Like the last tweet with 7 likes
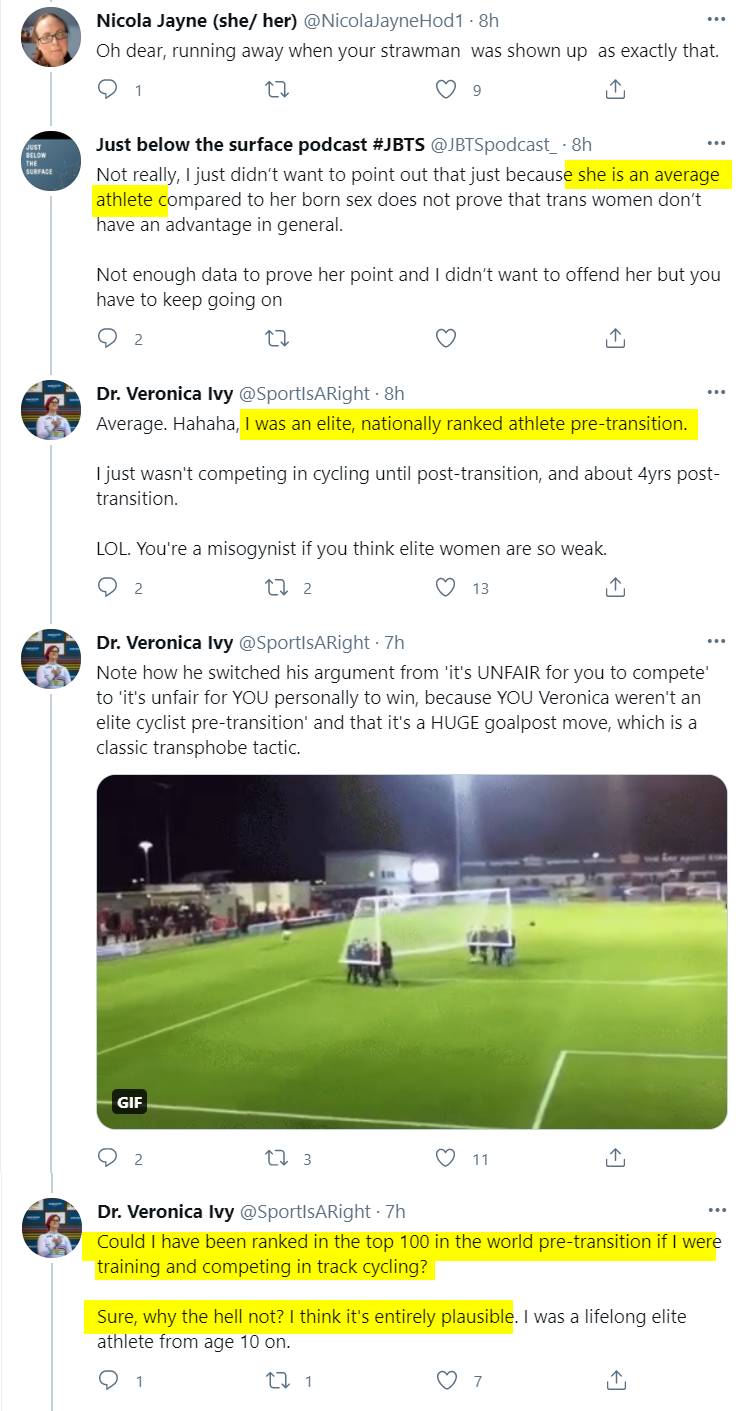This screenshot has height=1411, width=741. (446, 1380)
